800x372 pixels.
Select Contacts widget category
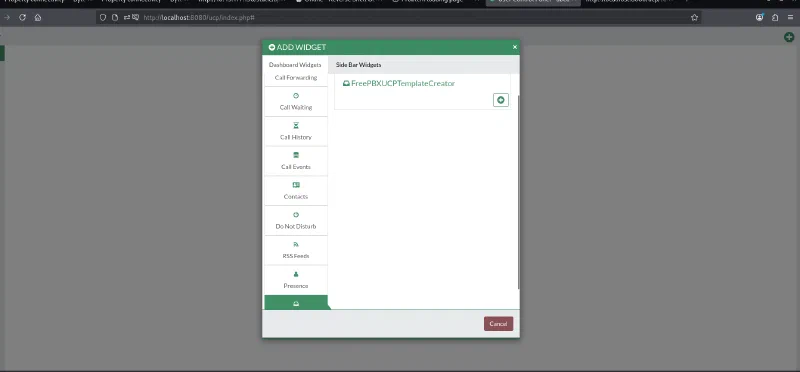tap(295, 190)
